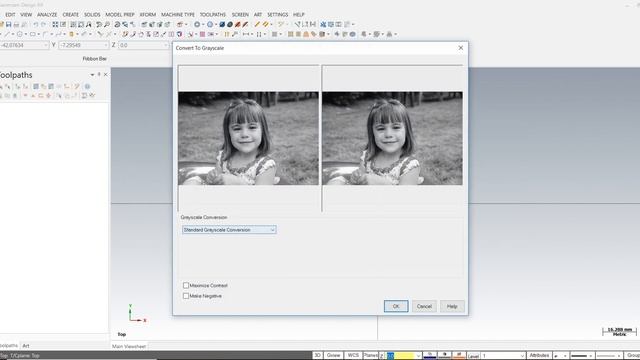The height and width of the screenshot is (360, 640).
Task: Click the Dynamic rotation swirl icon
Action: (x=117, y=24)
